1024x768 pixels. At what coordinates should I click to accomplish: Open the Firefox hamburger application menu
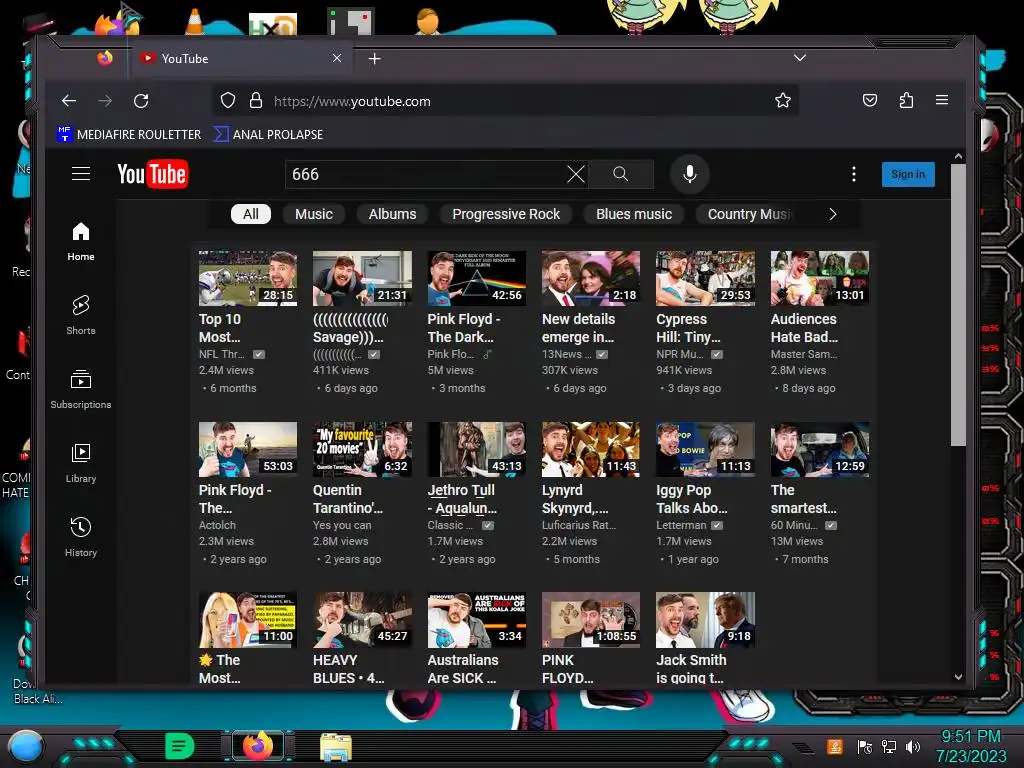pos(942,100)
